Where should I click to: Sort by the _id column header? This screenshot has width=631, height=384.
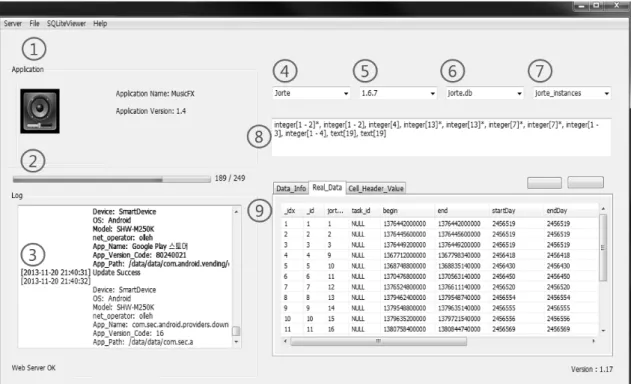click(x=310, y=211)
